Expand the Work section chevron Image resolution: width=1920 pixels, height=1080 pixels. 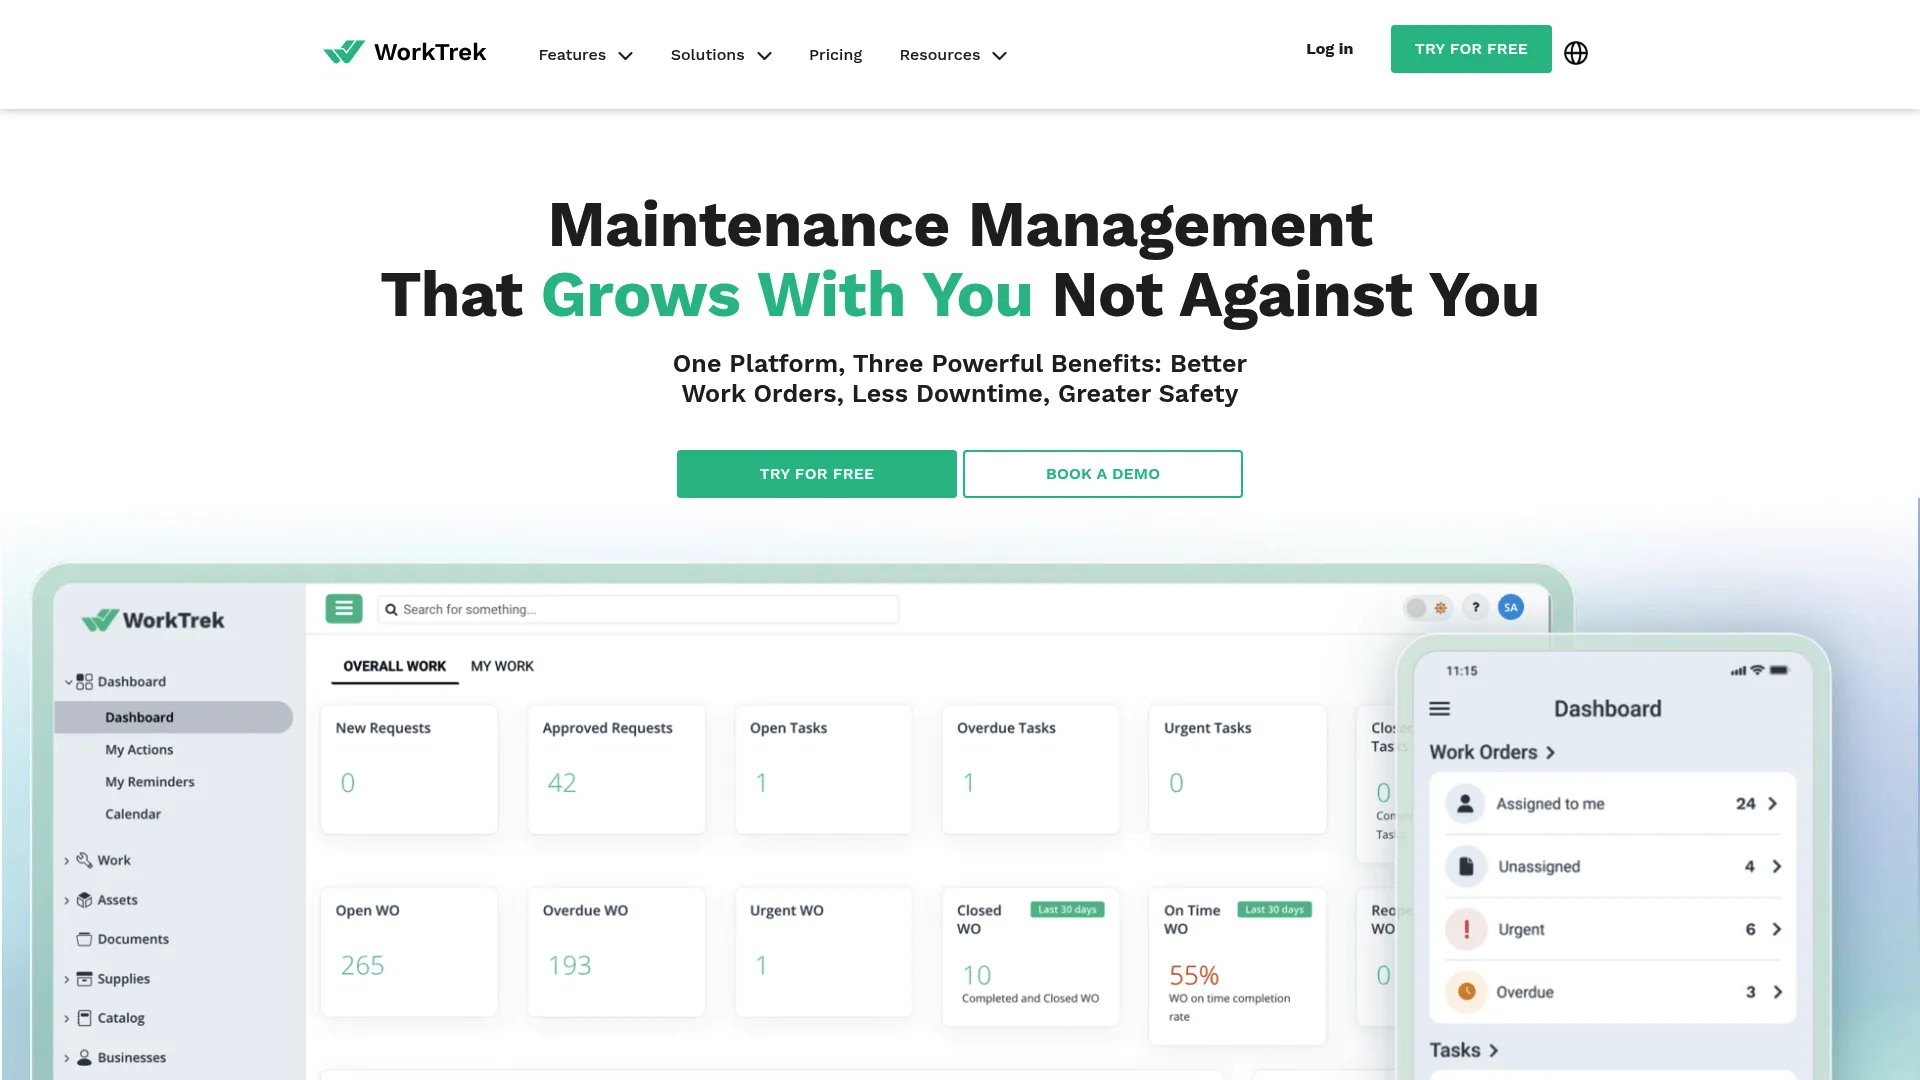click(67, 860)
